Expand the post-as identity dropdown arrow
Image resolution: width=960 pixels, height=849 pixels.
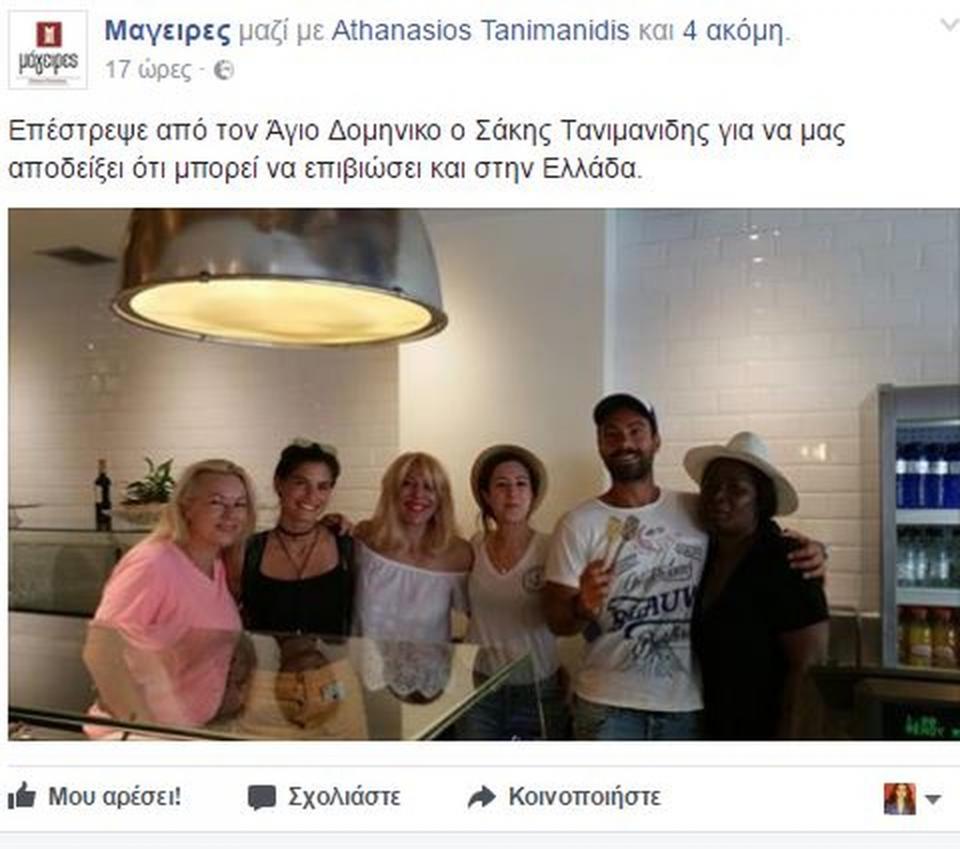[x=933, y=799]
